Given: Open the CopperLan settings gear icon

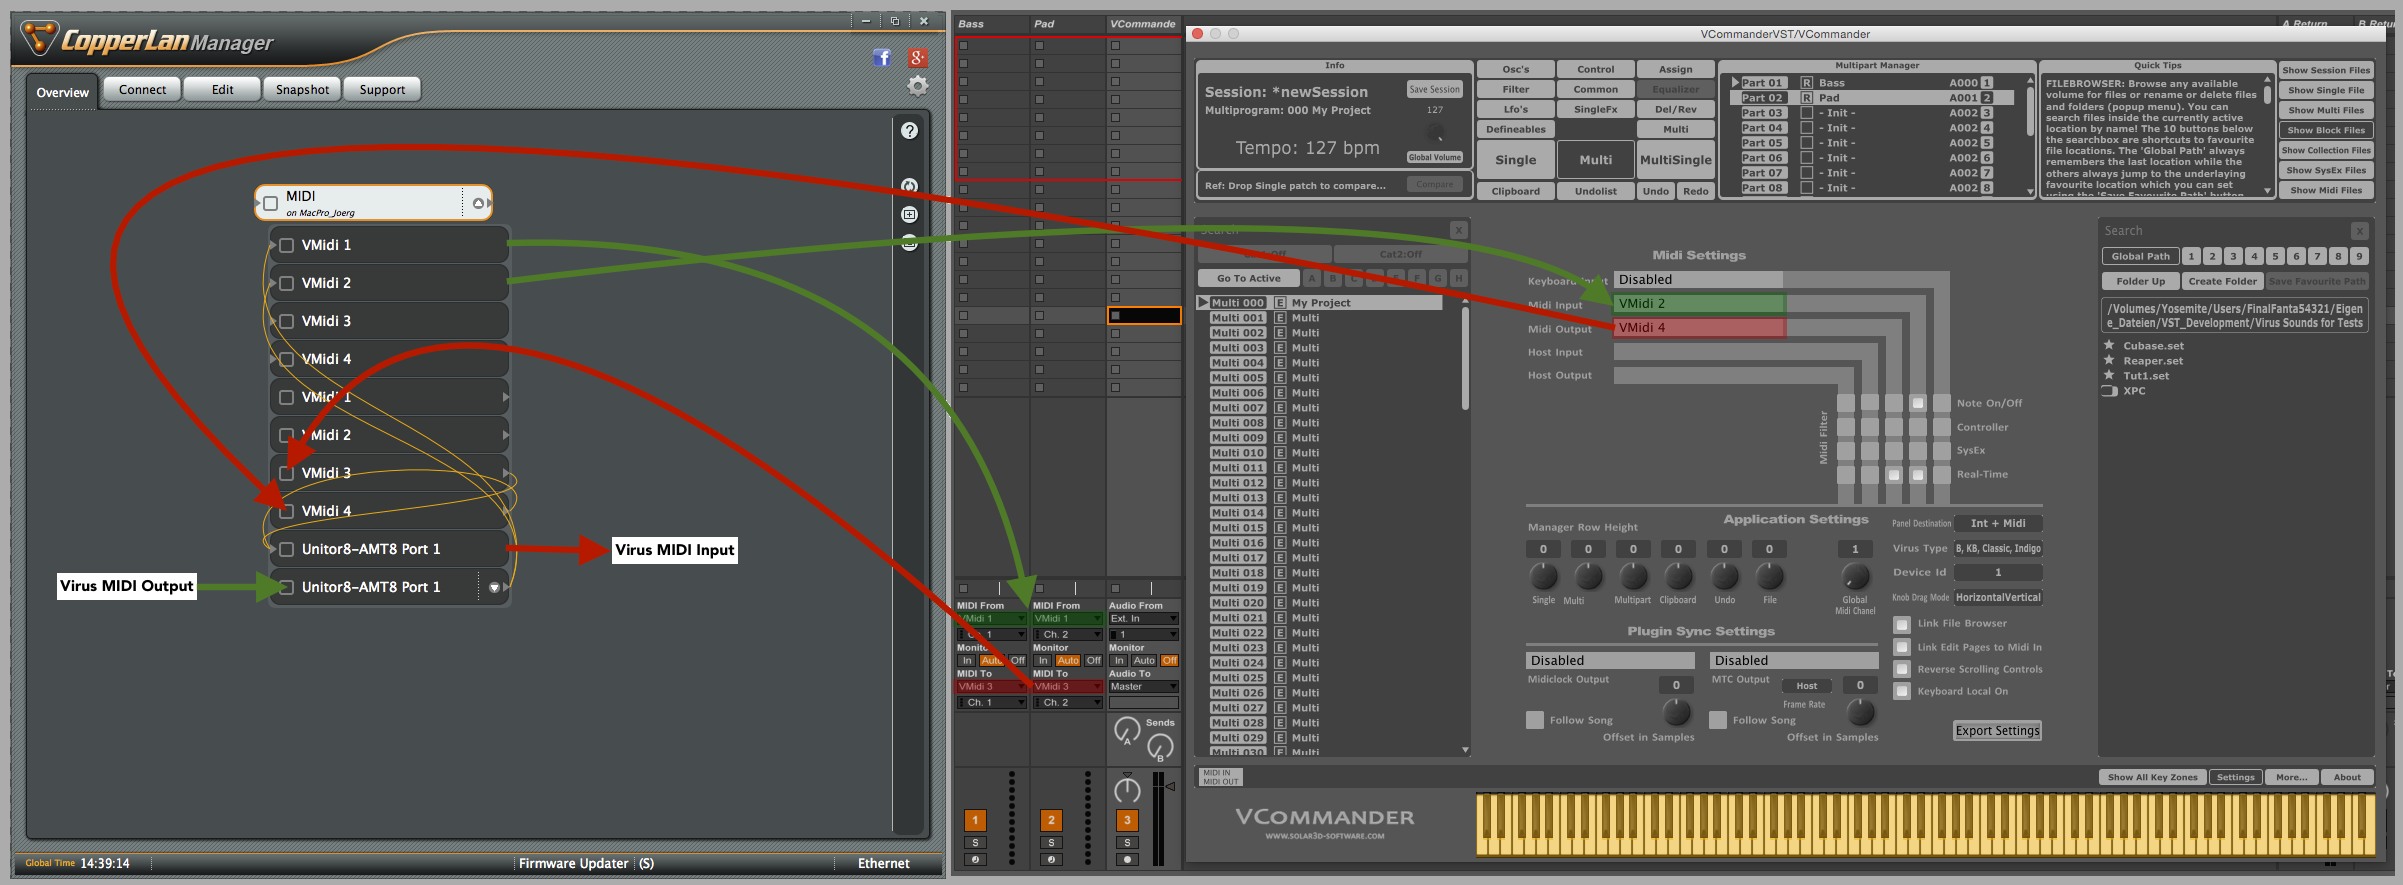Looking at the screenshot, I should [917, 86].
